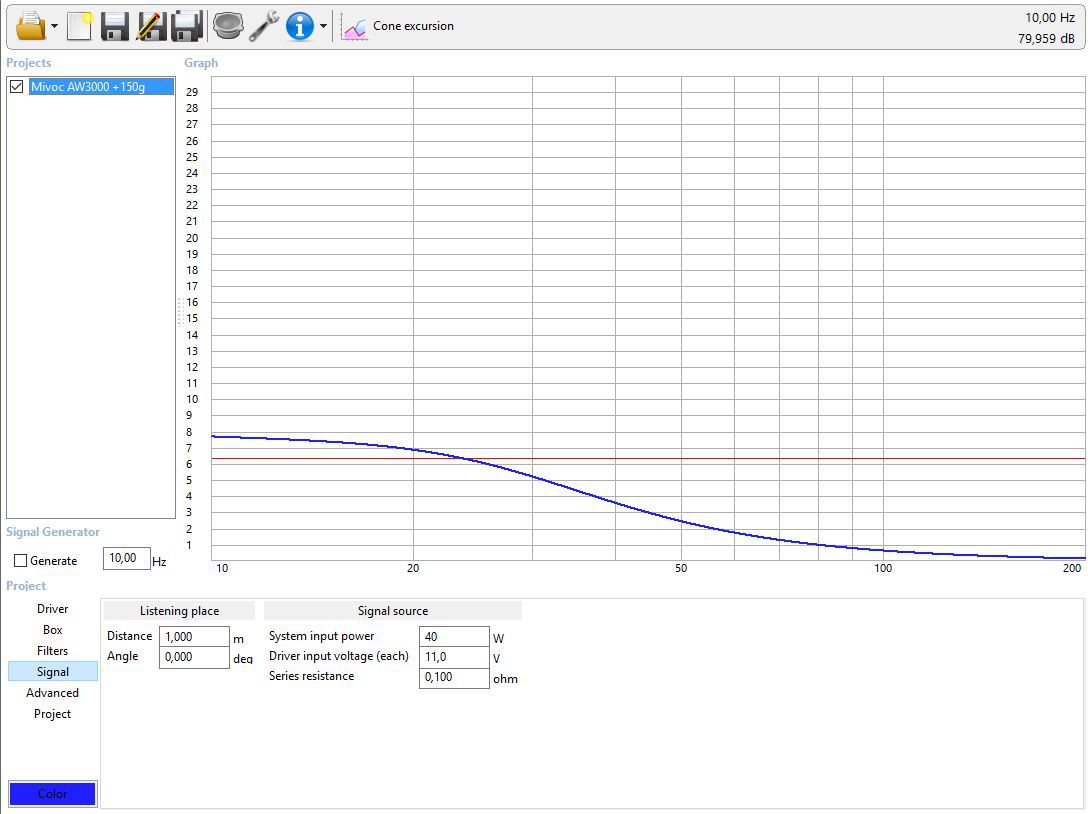This screenshot has height=814, width=1088.
Task: Click the System input power field
Action: point(454,636)
